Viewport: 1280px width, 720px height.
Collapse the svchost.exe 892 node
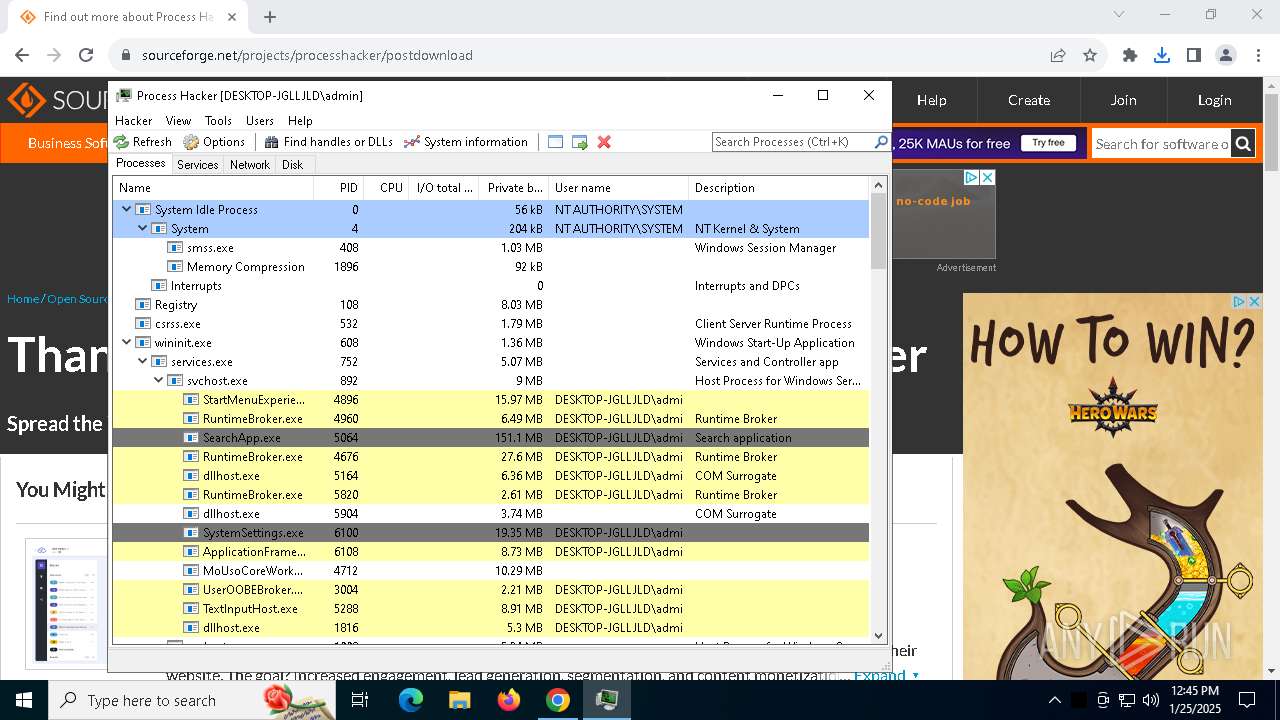159,381
